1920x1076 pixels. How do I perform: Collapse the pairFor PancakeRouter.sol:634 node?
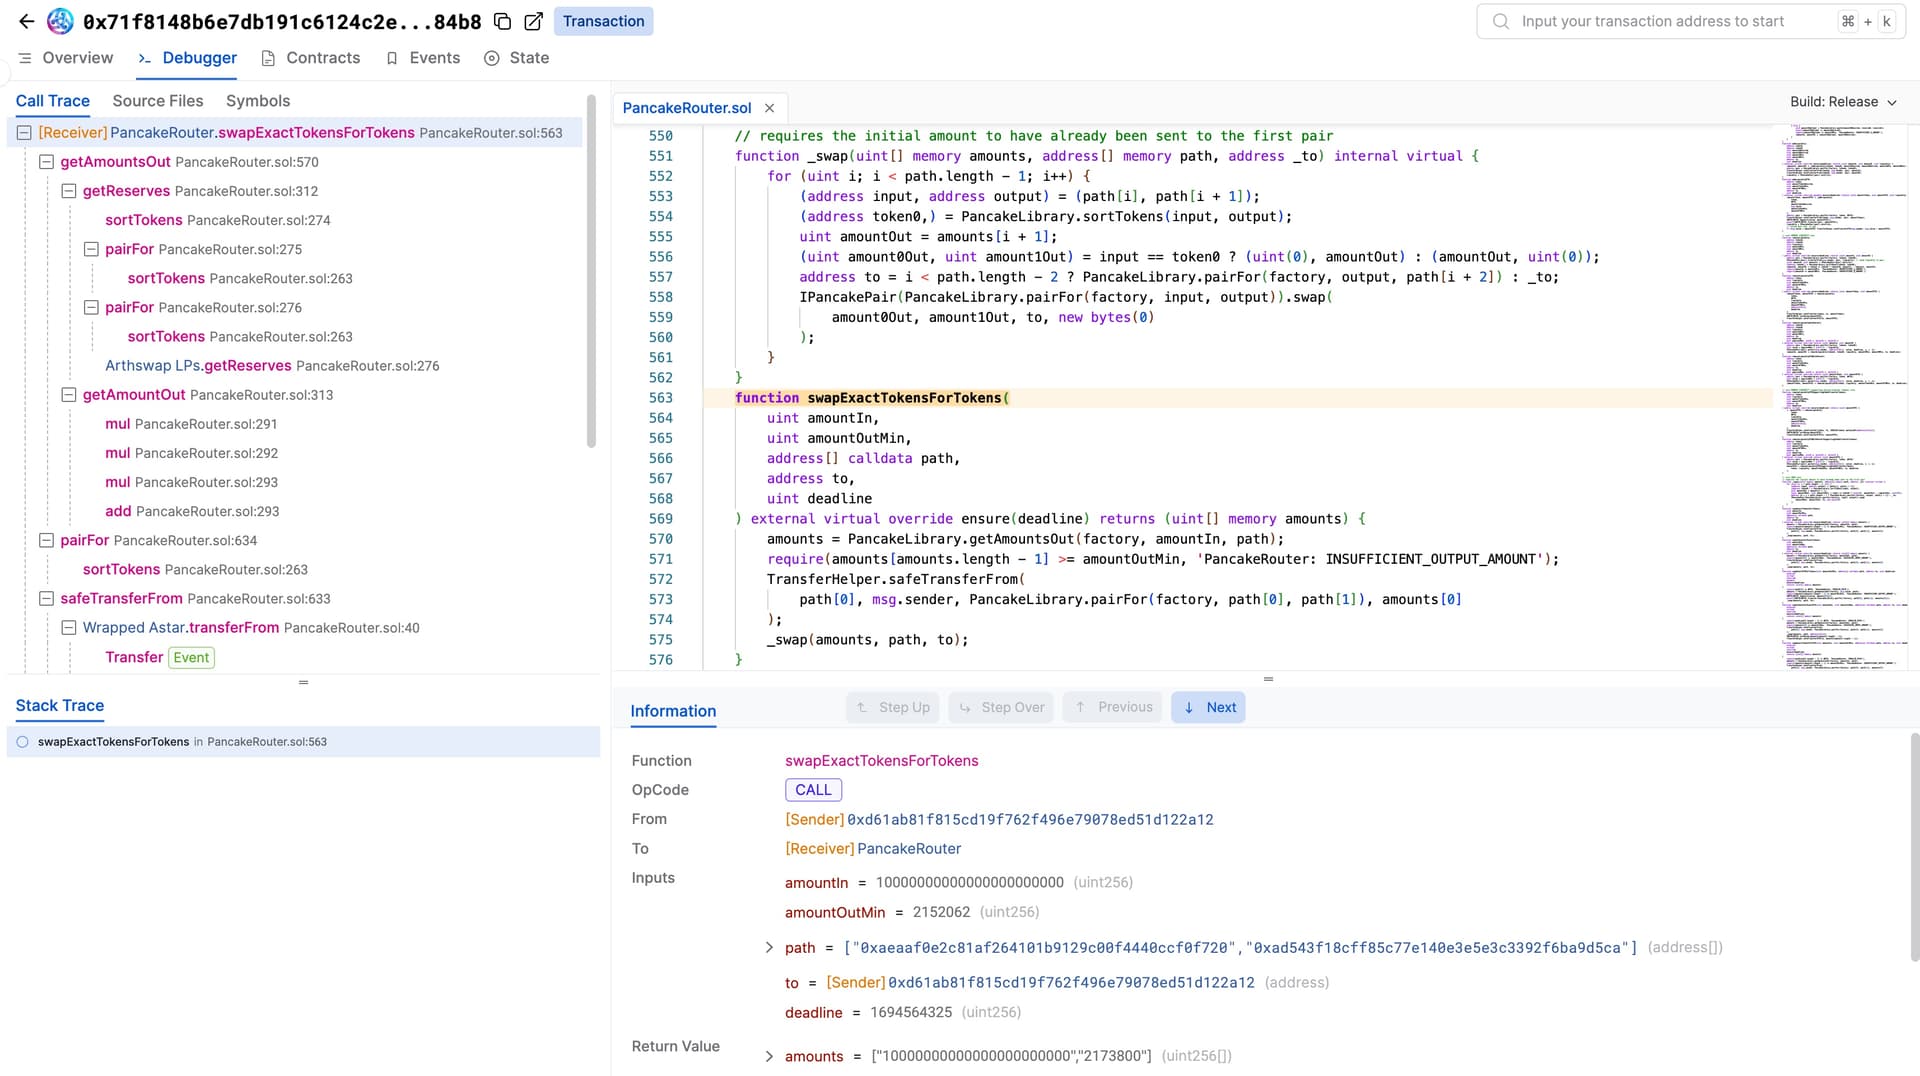coord(46,540)
